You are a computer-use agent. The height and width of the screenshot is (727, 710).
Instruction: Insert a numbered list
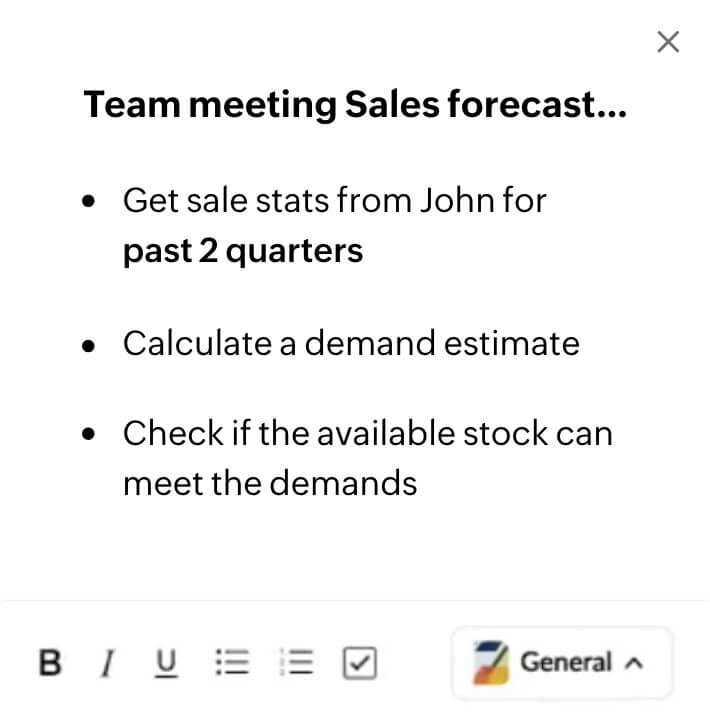pyautogui.click(x=297, y=662)
